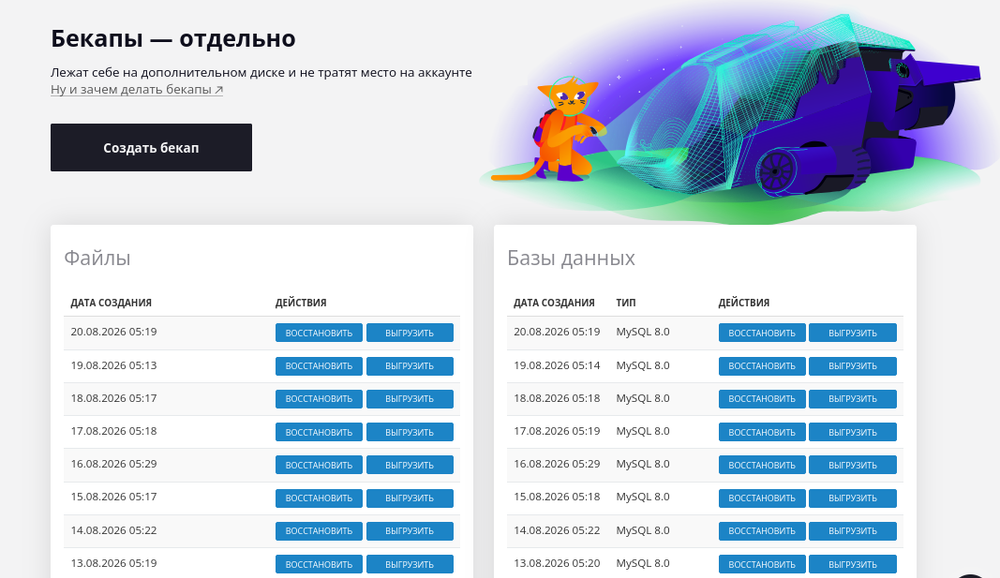The height and width of the screenshot is (578, 1000).
Task: Download database backup from 19.08.2026 05:14
Action: 853,366
